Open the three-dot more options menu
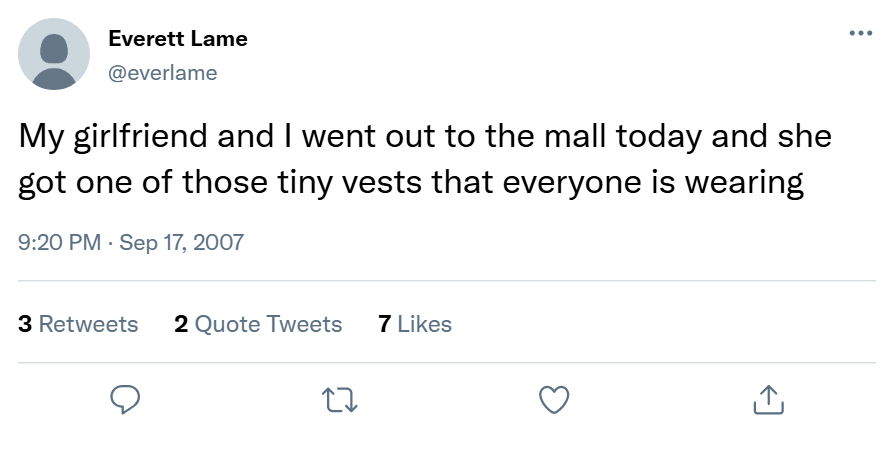Image resolution: width=894 pixels, height=454 pixels. pos(860,33)
